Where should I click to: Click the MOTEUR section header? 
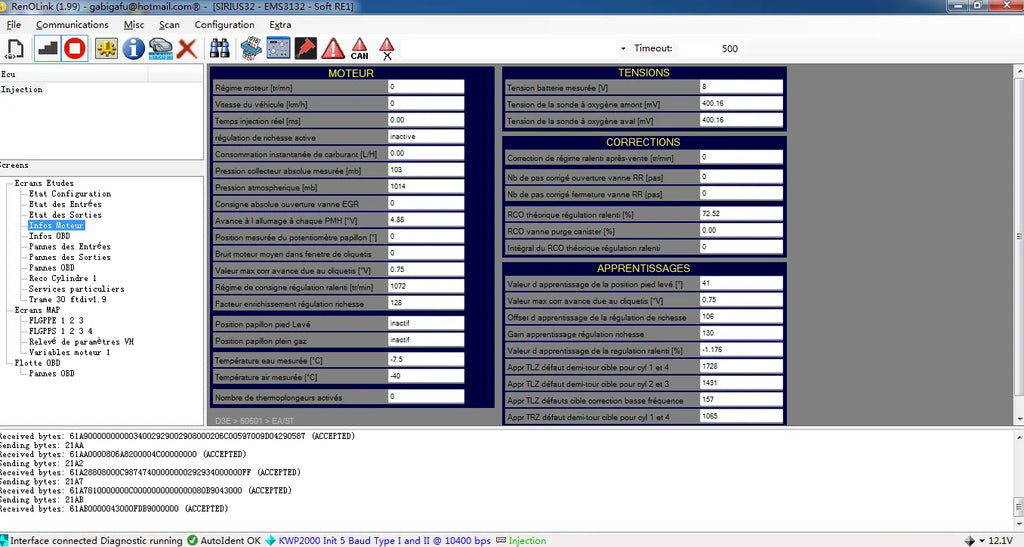click(351, 73)
